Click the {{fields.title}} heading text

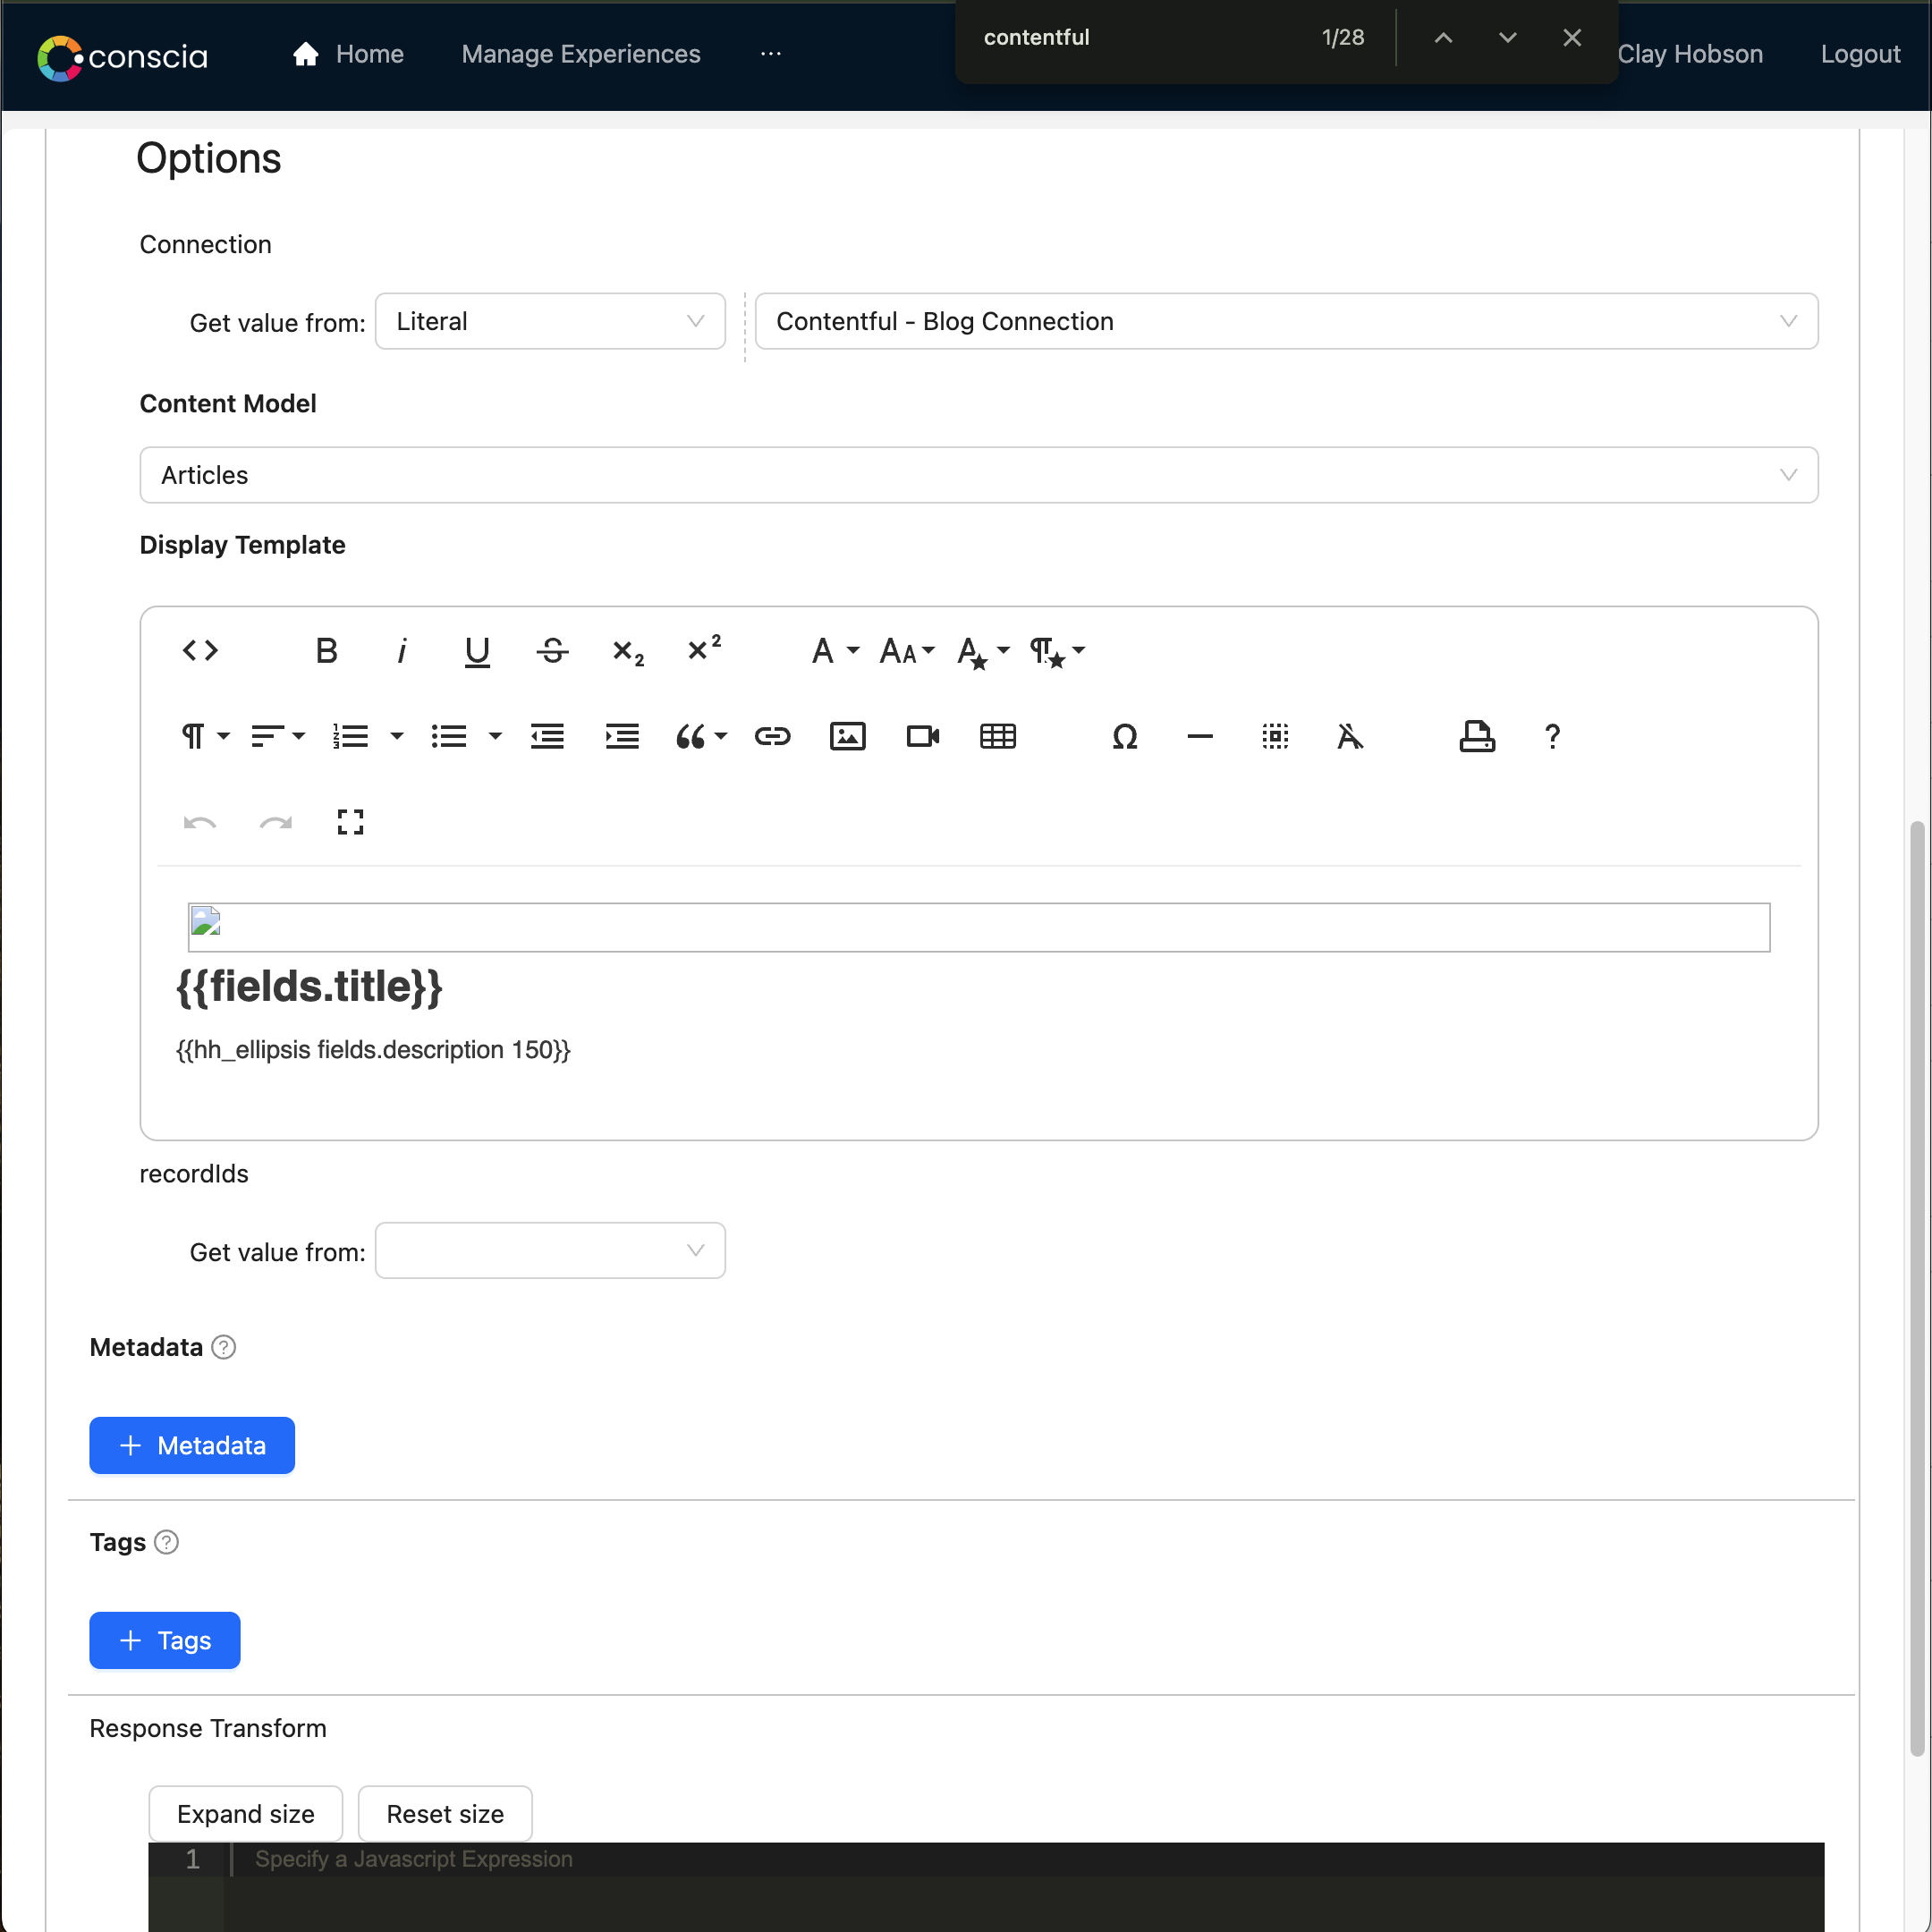[309, 986]
